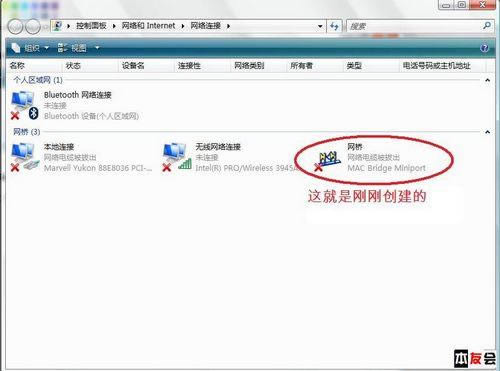
Task: Click the 本地连接 name text
Action: (59, 147)
